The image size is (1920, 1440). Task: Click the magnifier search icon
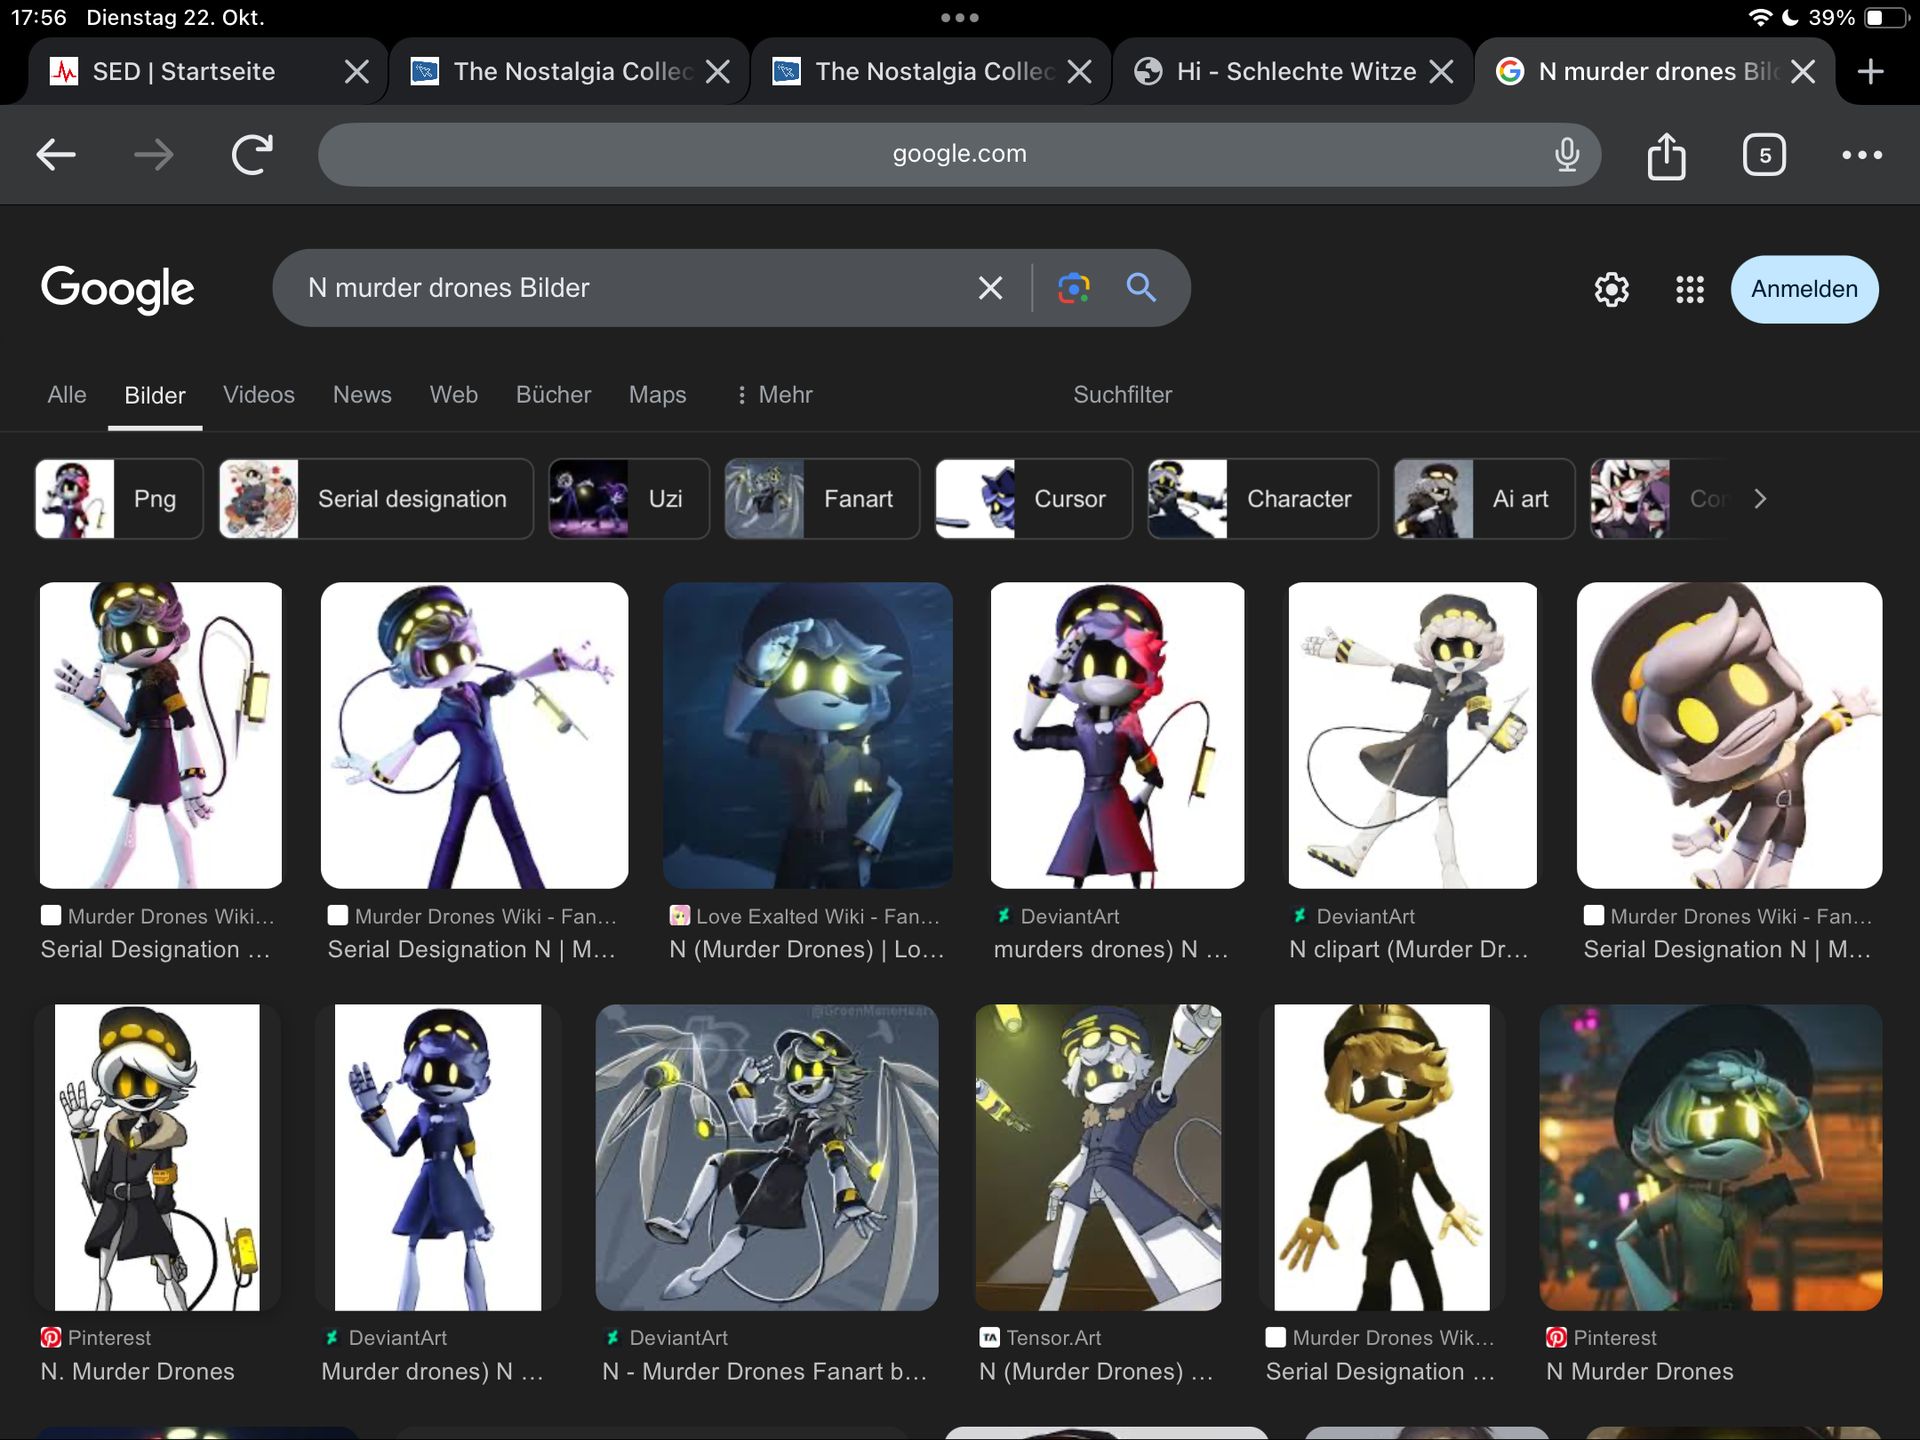point(1141,288)
